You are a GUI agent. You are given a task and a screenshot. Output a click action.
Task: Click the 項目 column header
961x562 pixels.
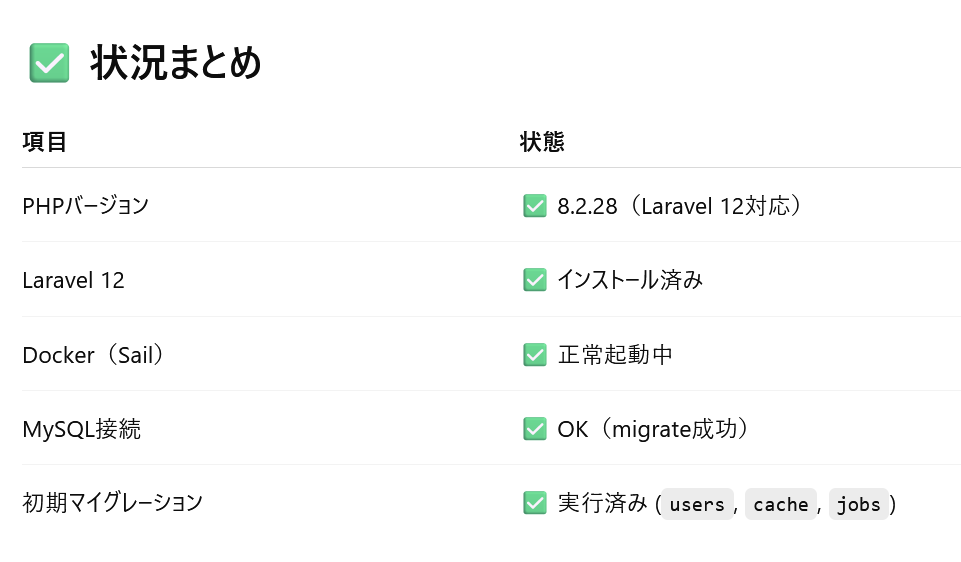click(x=44, y=142)
